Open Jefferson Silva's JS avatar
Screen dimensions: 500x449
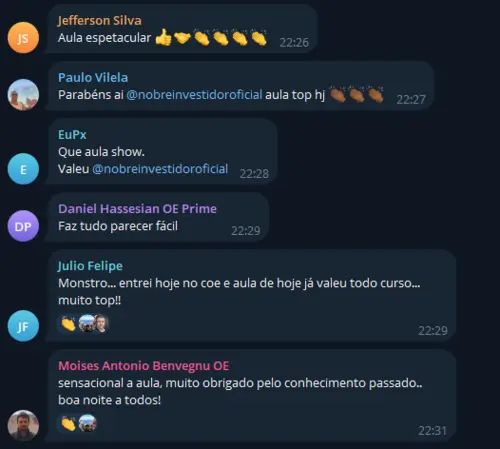[x=23, y=38]
